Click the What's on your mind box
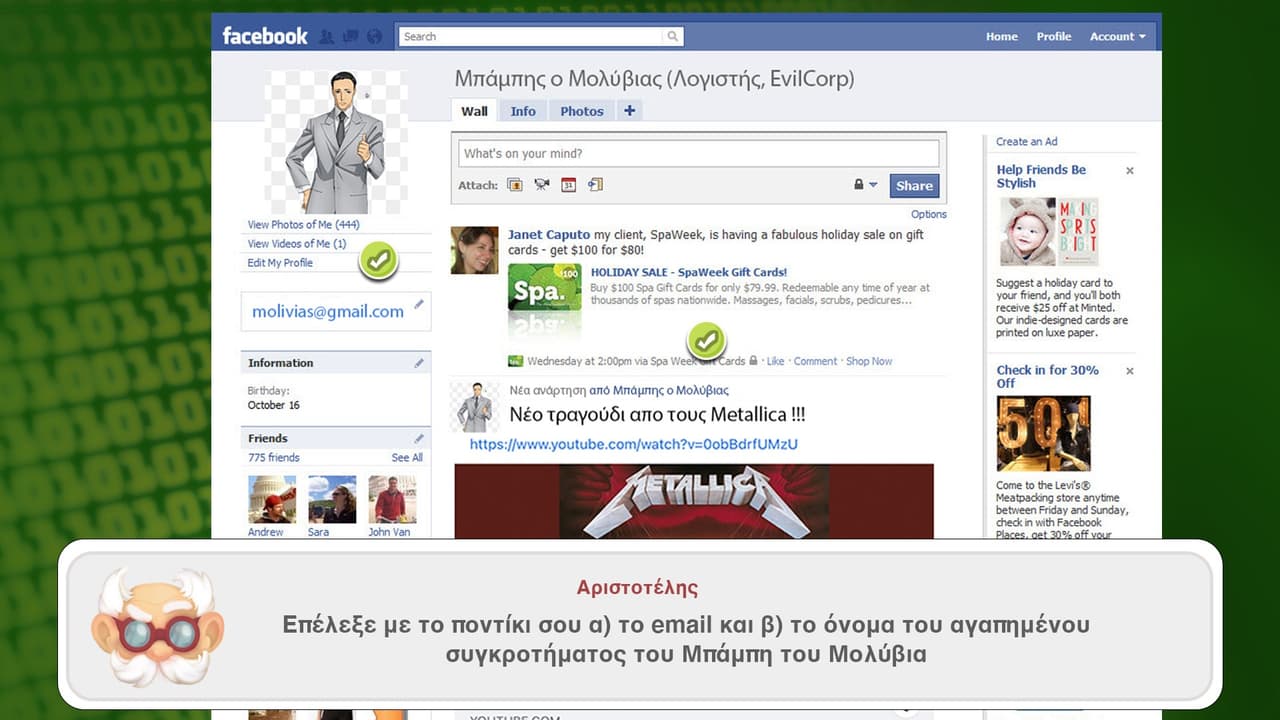This screenshot has width=1280, height=720. 699,153
